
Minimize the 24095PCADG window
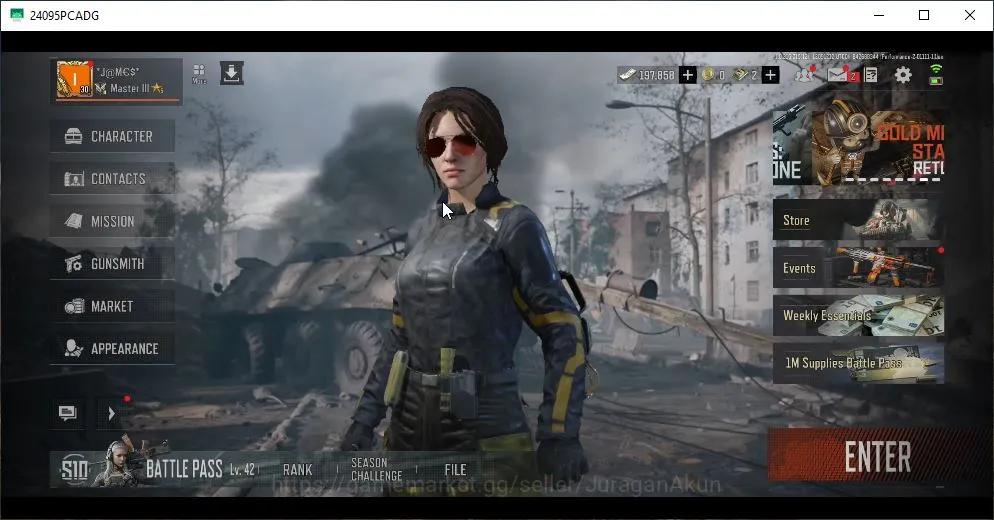879,15
